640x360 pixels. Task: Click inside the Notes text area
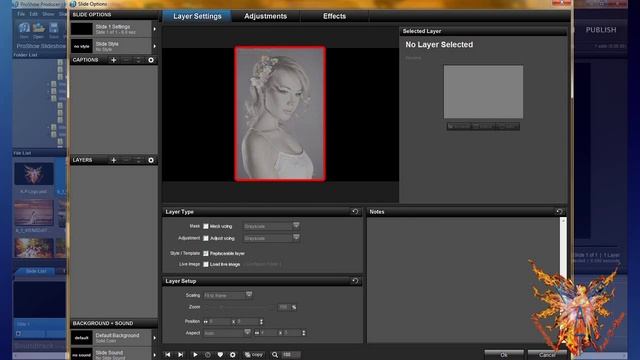click(463, 280)
